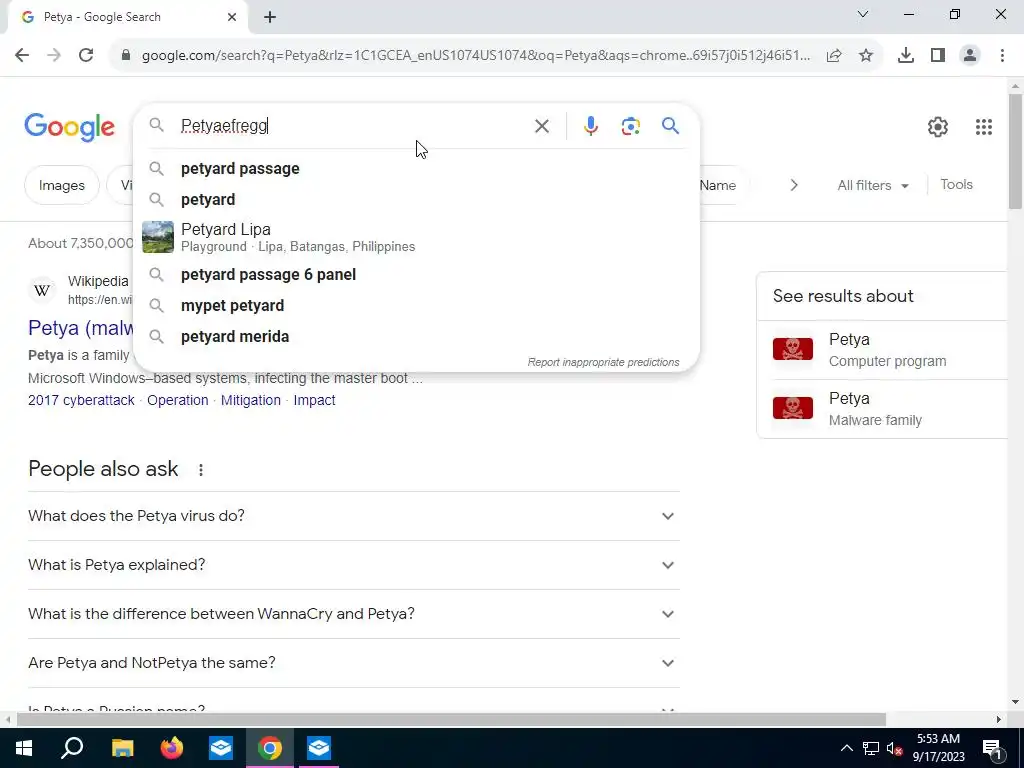Open the Google apps grid
This screenshot has height=768, width=1024.
(x=984, y=127)
